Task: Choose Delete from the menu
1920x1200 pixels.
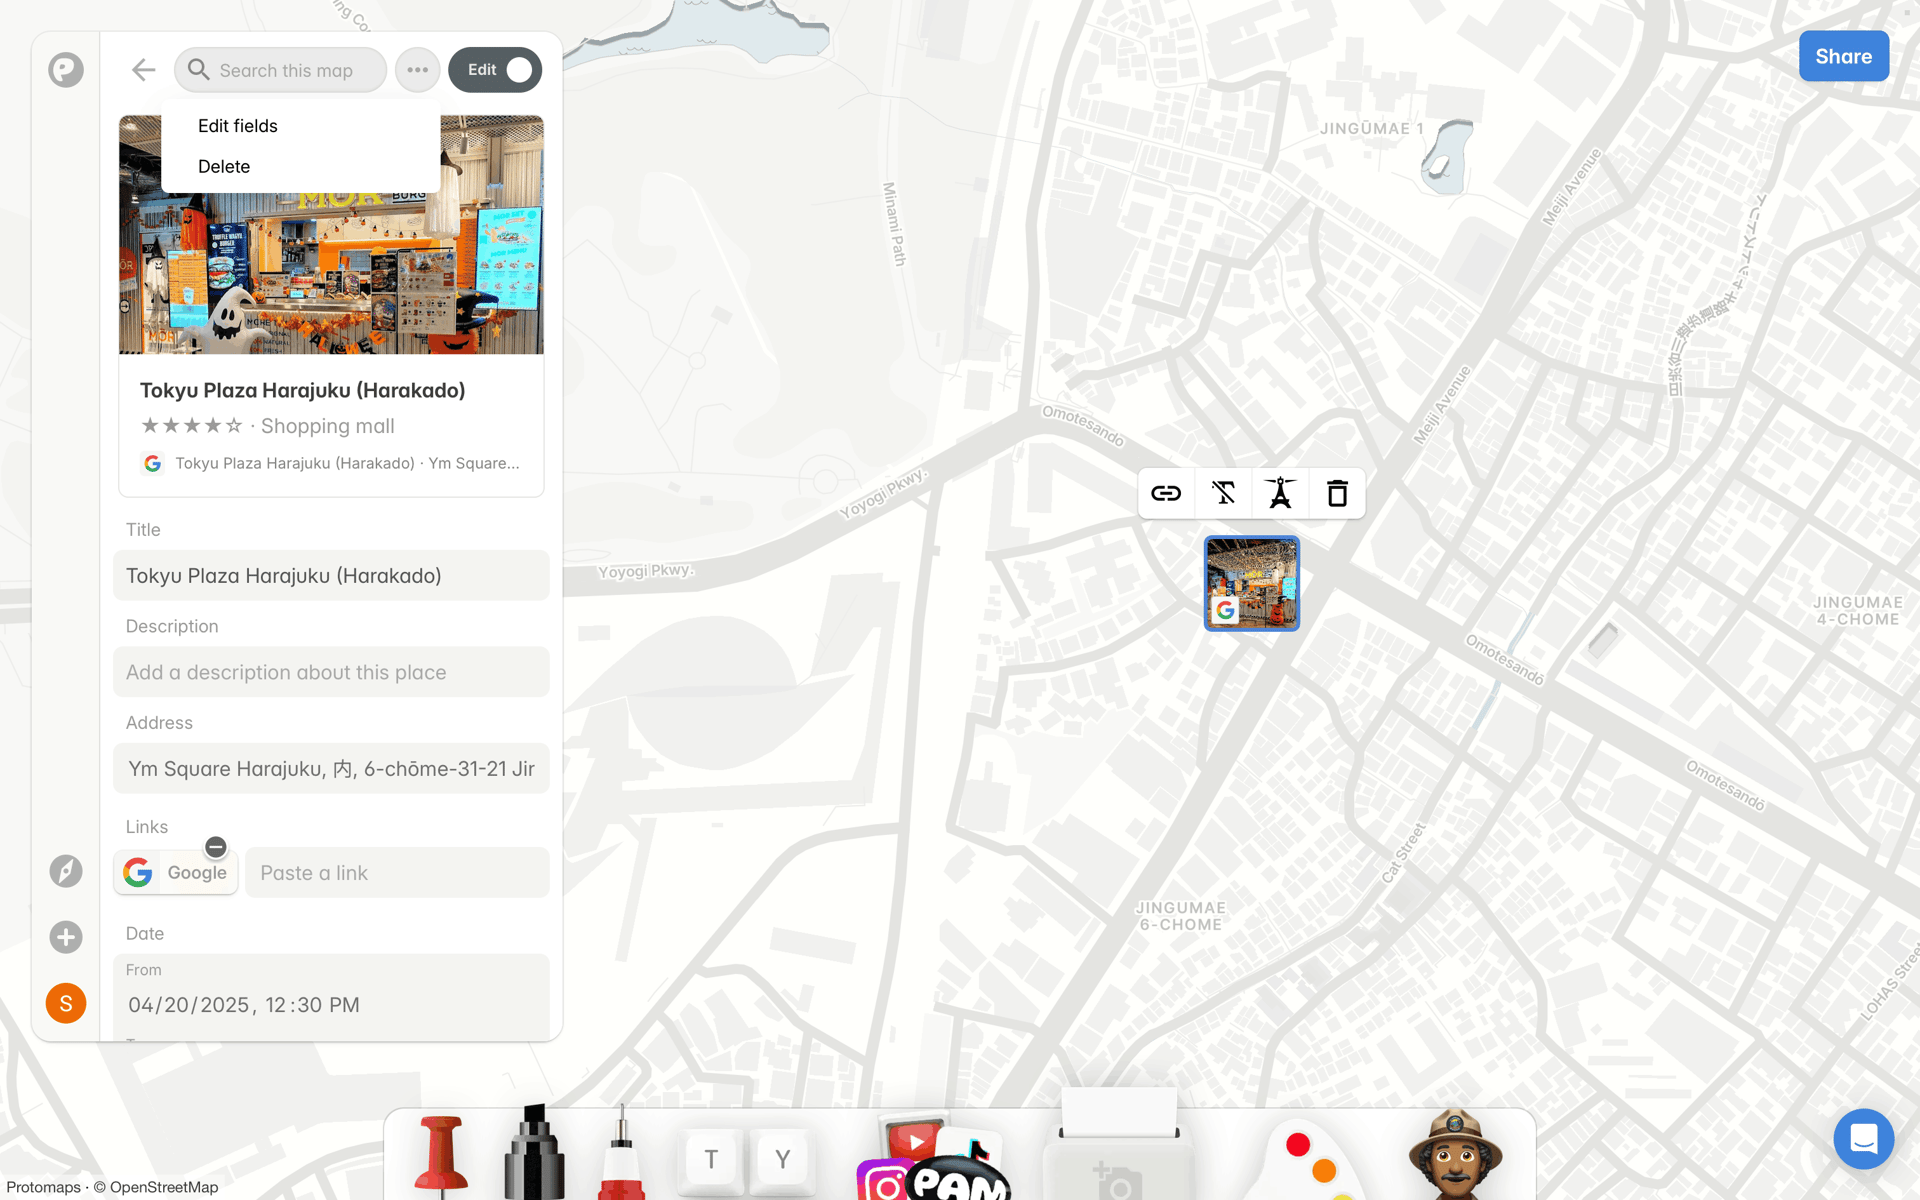Action: [224, 167]
